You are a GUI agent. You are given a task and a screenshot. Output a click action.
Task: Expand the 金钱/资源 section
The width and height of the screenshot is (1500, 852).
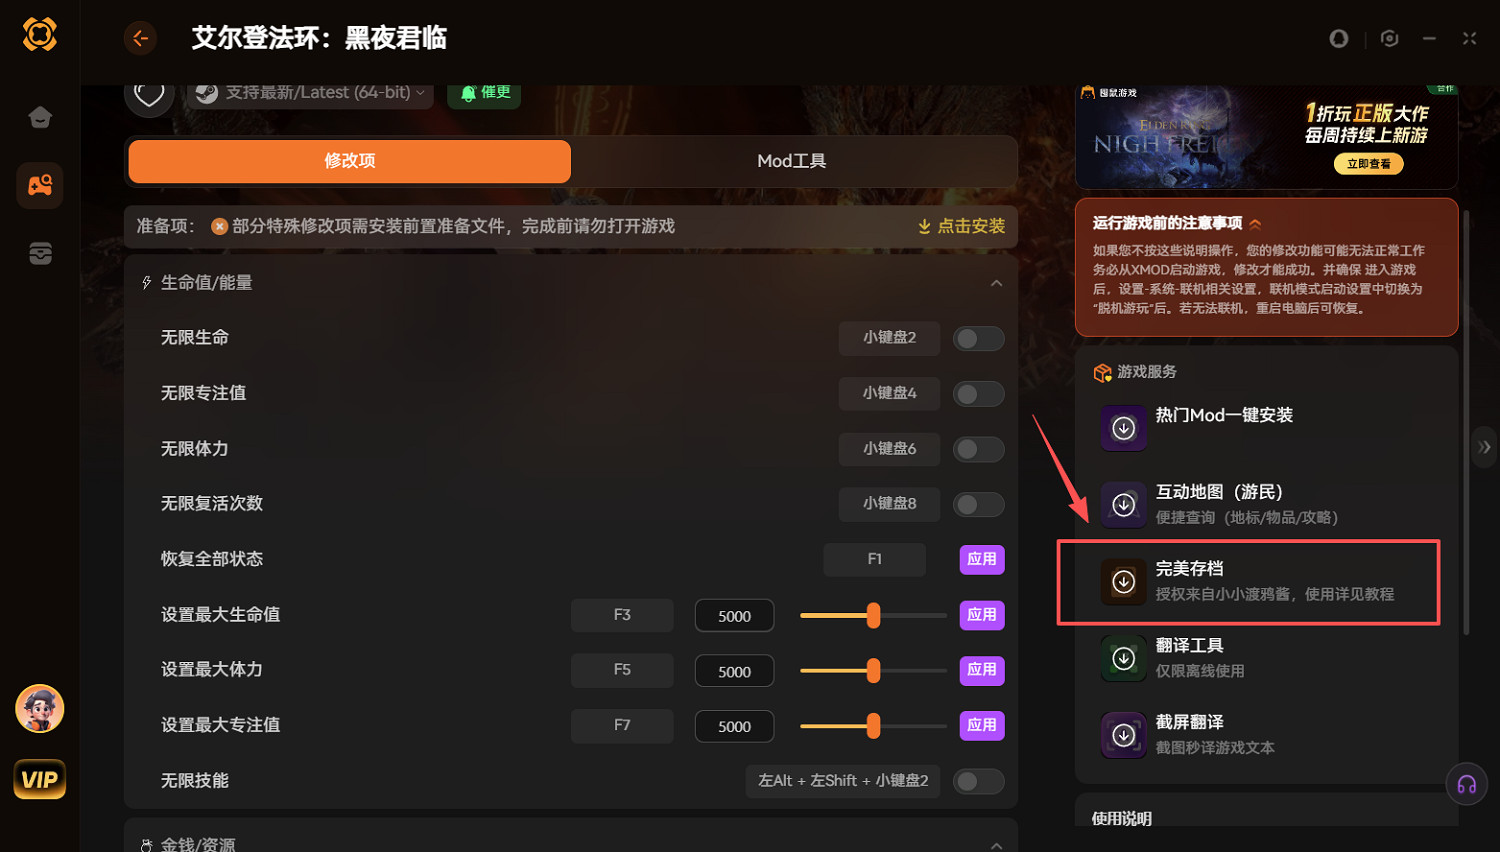(996, 843)
